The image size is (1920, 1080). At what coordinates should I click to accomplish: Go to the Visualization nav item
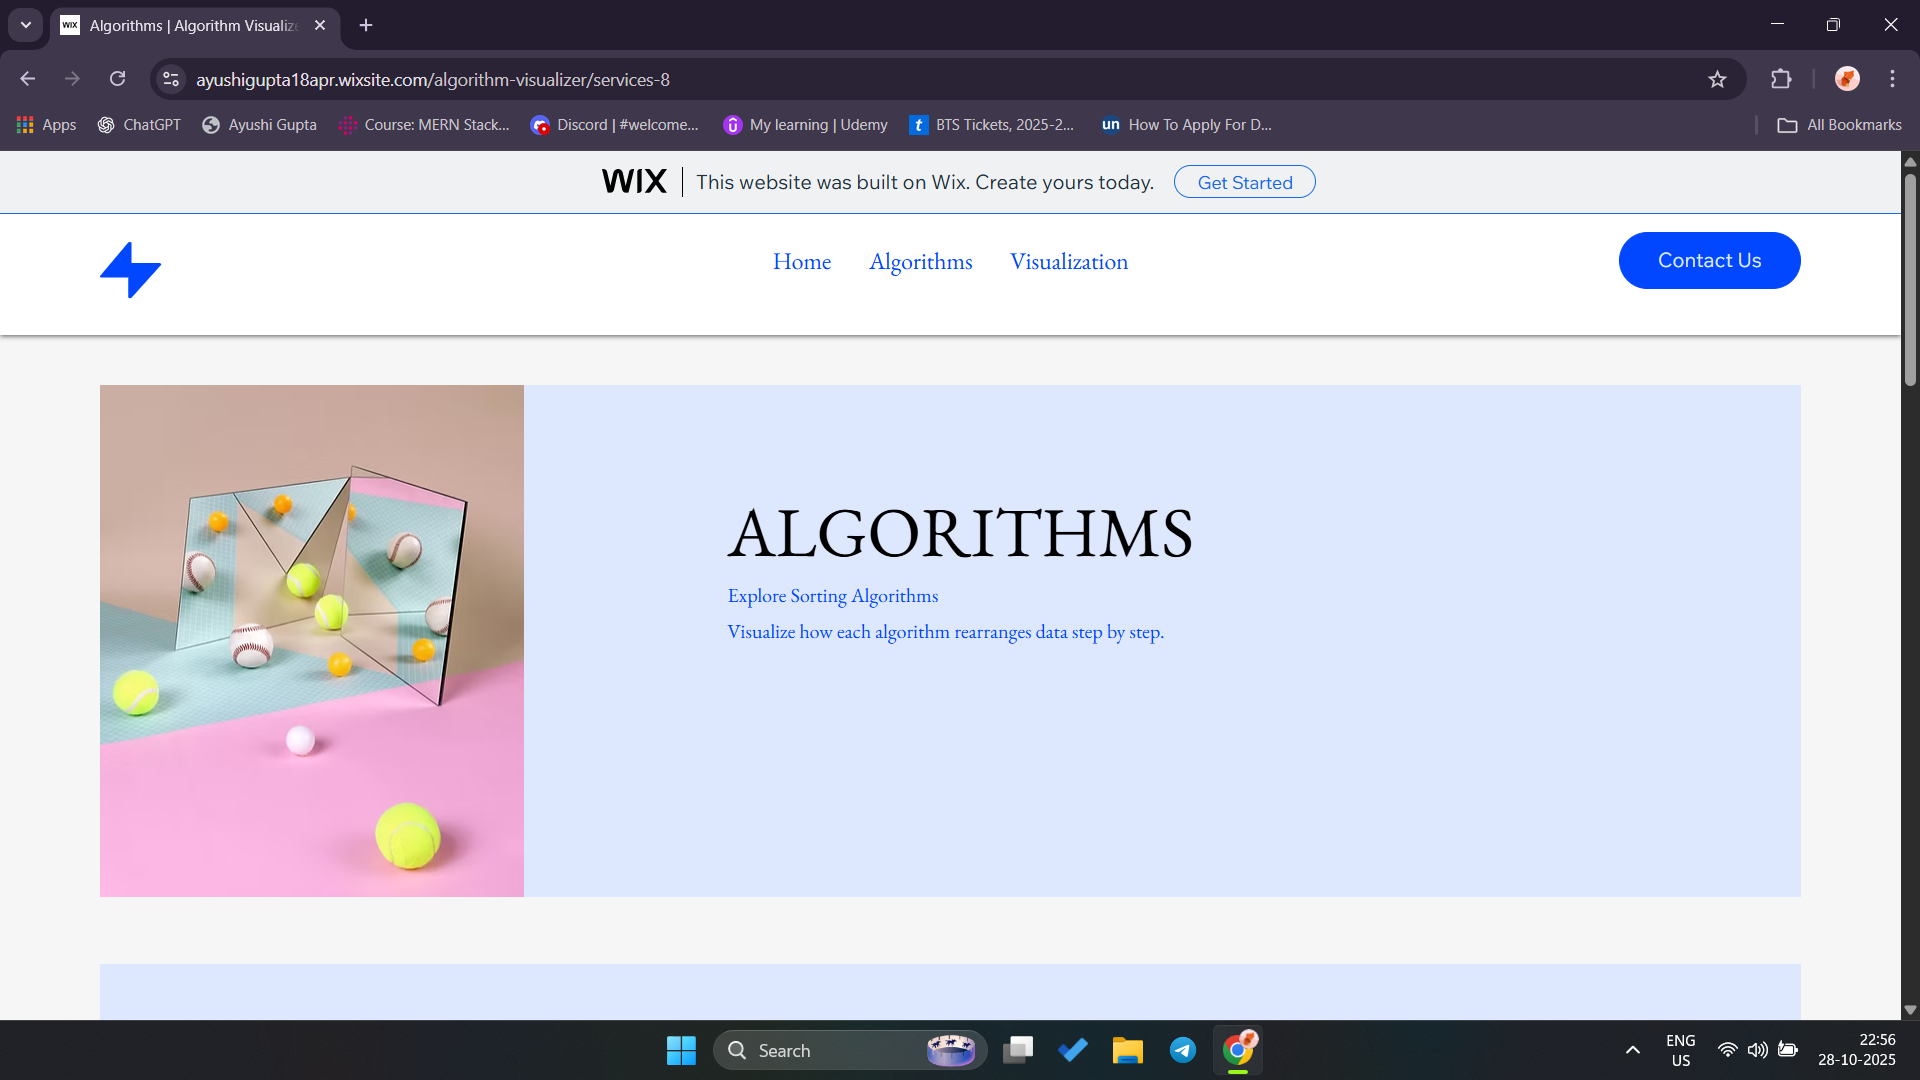pyautogui.click(x=1069, y=262)
